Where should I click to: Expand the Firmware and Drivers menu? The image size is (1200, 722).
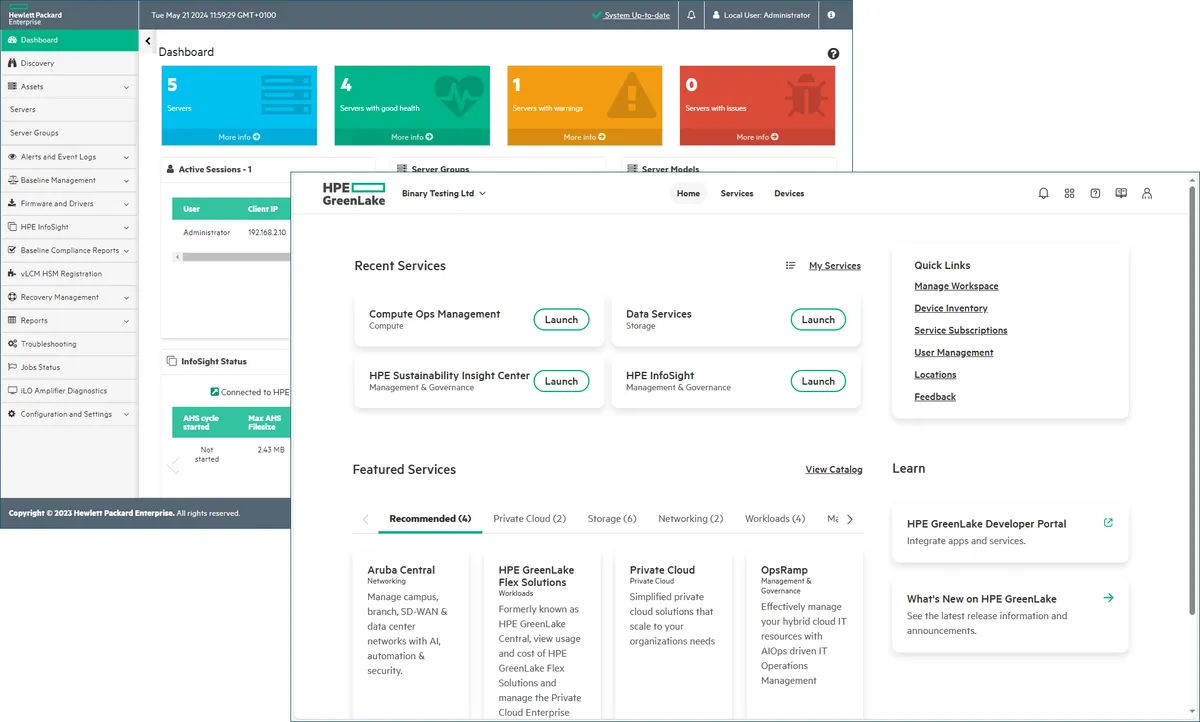68,204
